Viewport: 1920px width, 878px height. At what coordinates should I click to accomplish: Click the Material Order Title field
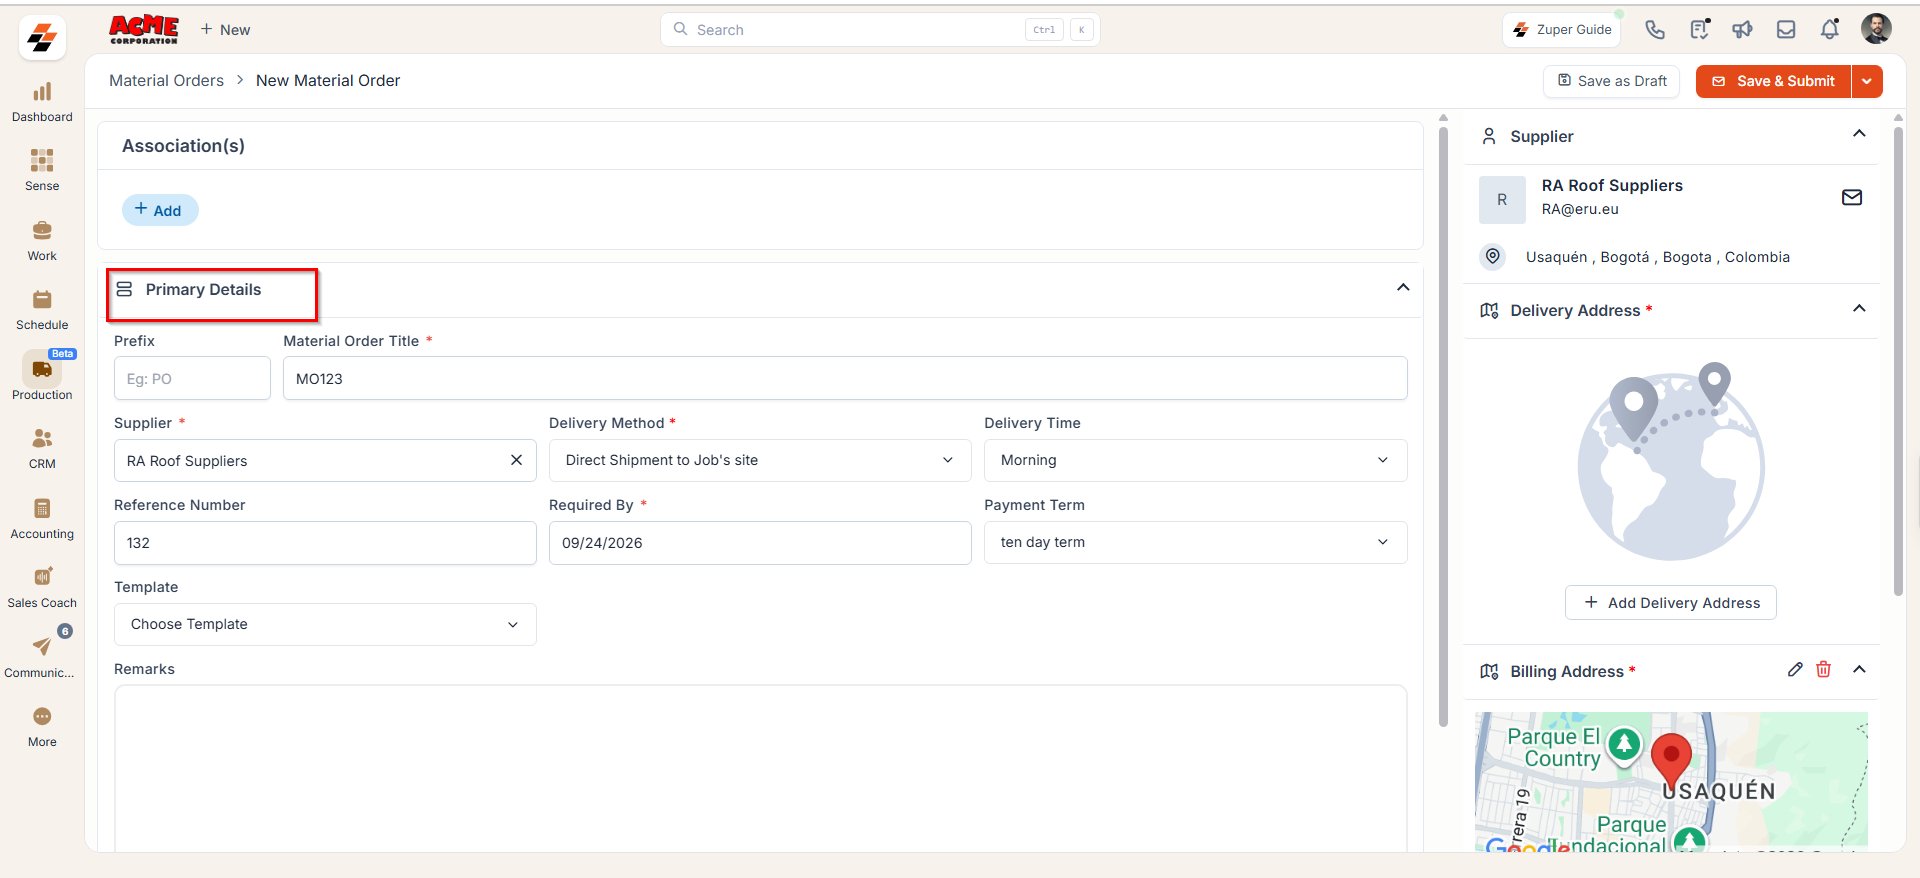(x=845, y=379)
